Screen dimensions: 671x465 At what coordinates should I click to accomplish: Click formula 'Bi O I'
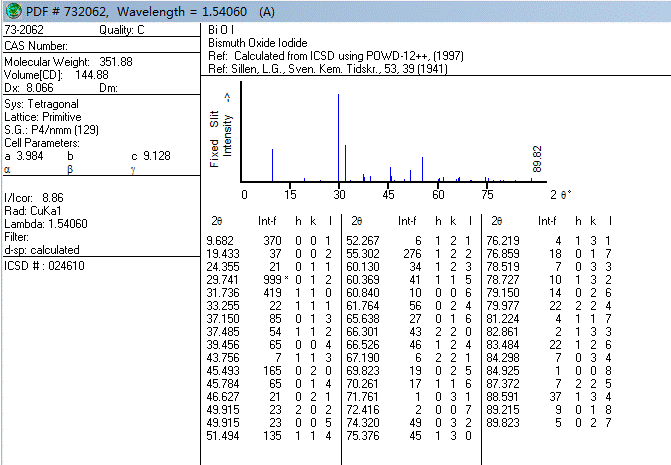pos(221,30)
